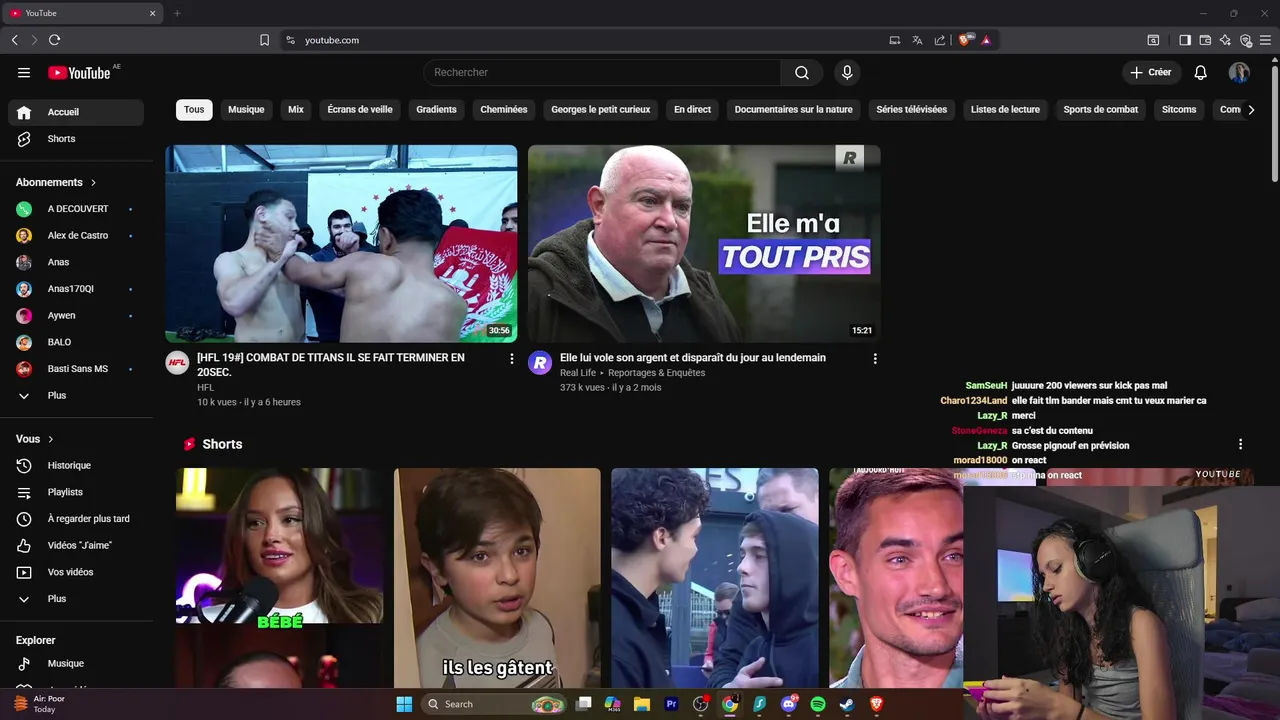Open Leo AI sparkle icon
Image resolution: width=1280 pixels, height=720 pixels.
1225,40
